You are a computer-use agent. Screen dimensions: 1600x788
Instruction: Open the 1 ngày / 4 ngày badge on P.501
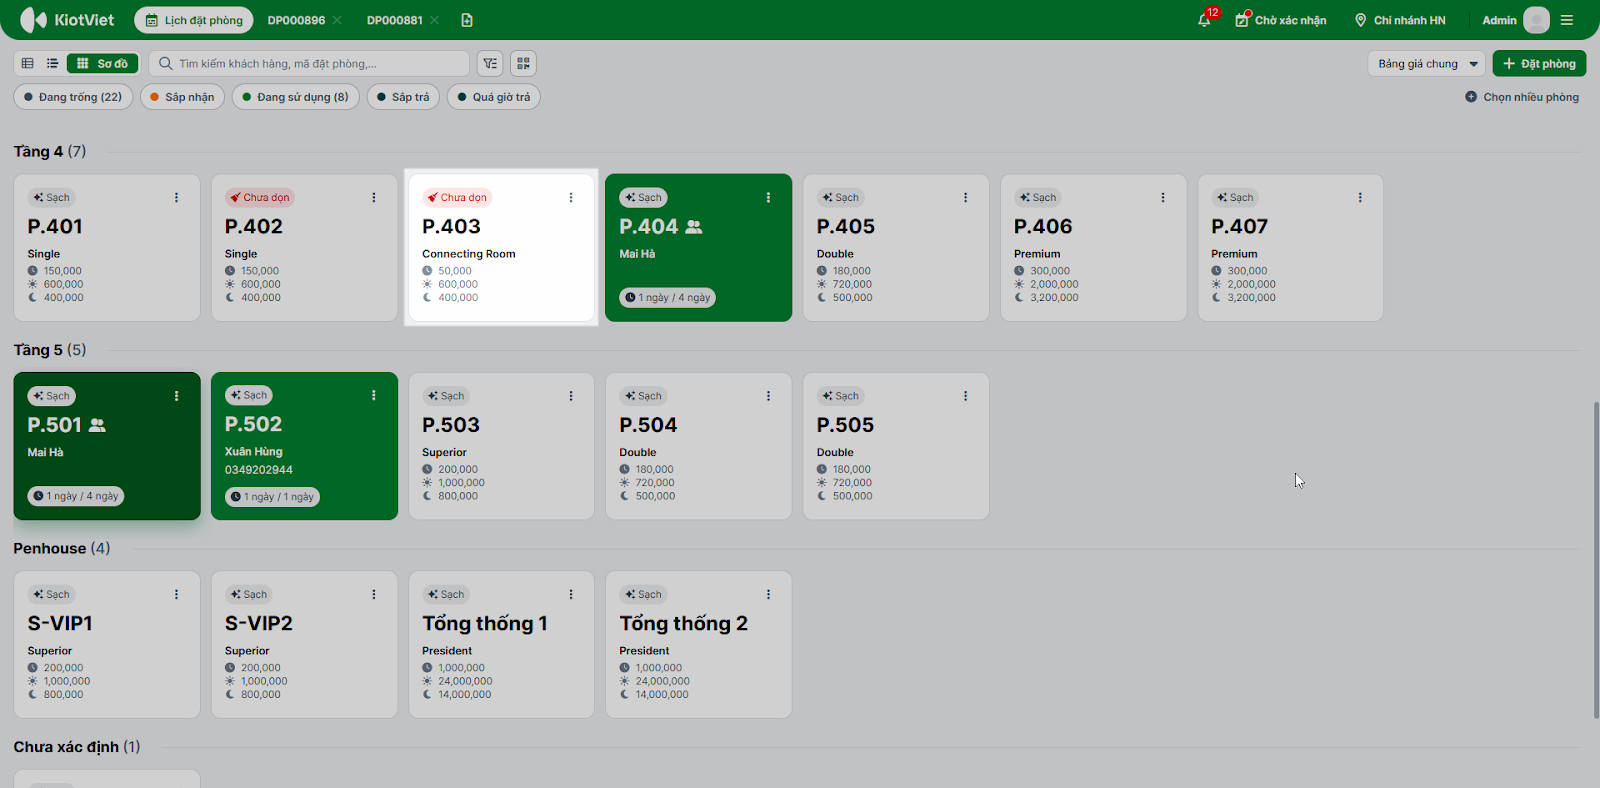pos(75,496)
